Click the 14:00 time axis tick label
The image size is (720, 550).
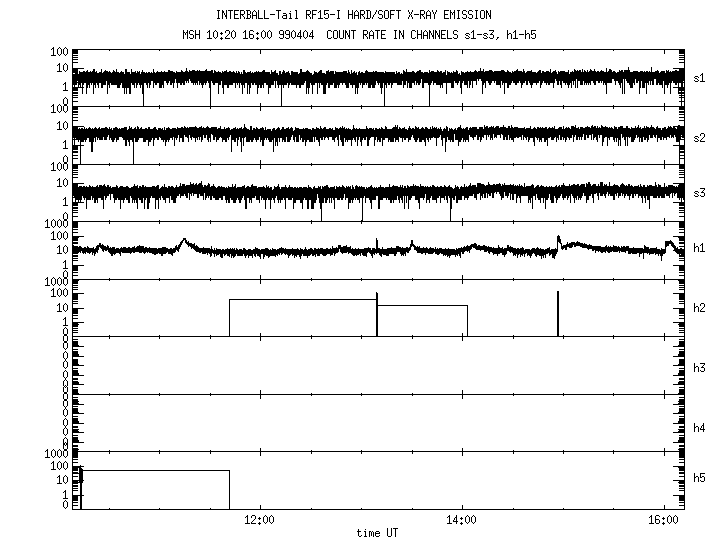coord(462,521)
